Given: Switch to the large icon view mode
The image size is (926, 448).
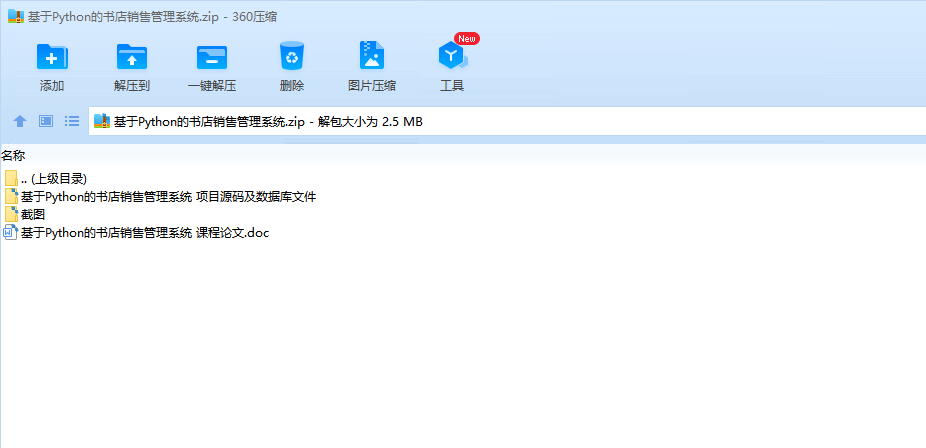Looking at the screenshot, I should point(46,121).
